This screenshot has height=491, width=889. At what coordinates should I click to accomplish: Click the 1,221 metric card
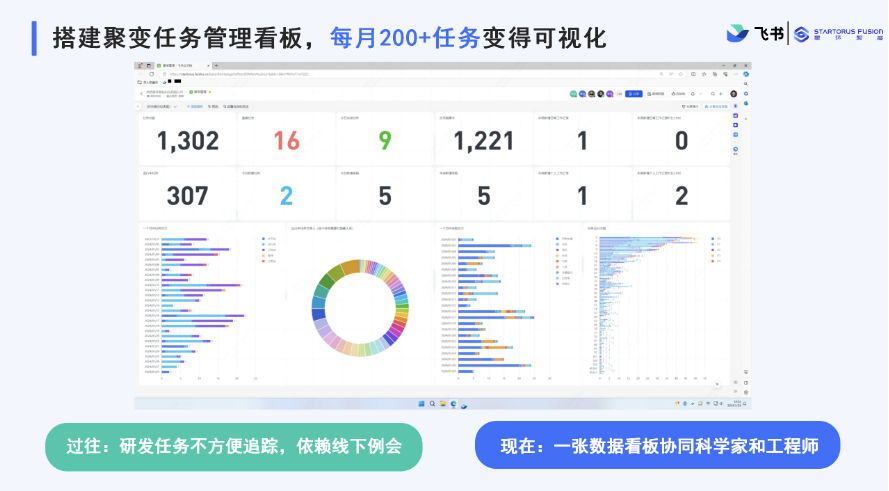coord(483,141)
